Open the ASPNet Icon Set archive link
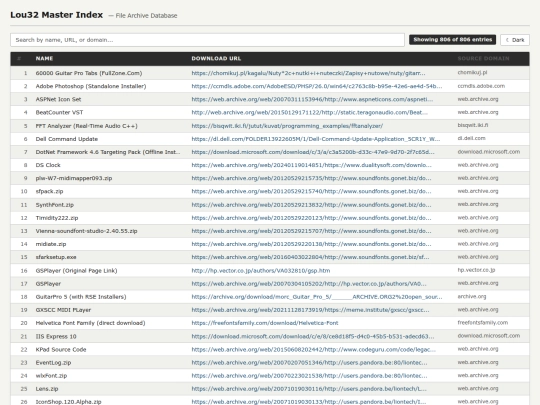The width and height of the screenshot is (540, 405). (x=312, y=99)
